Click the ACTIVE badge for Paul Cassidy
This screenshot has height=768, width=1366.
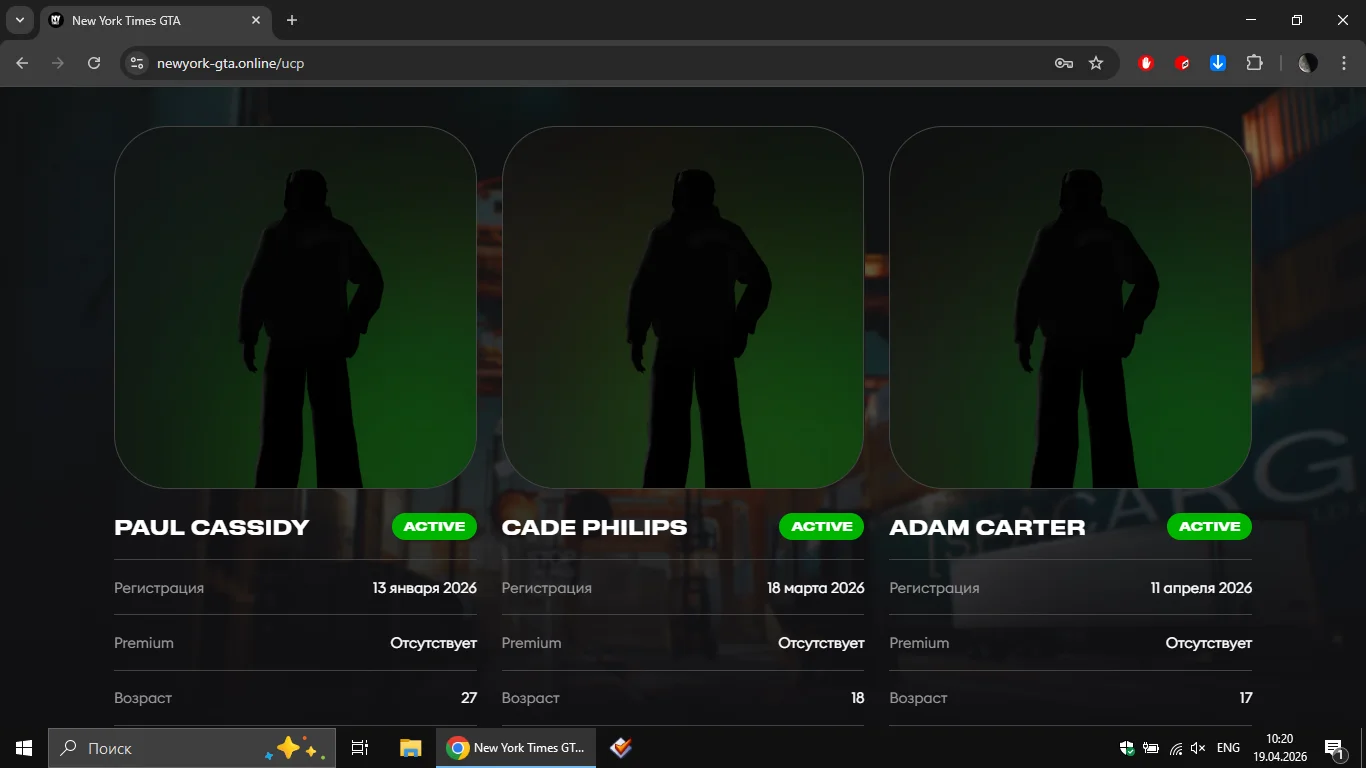pyautogui.click(x=434, y=527)
